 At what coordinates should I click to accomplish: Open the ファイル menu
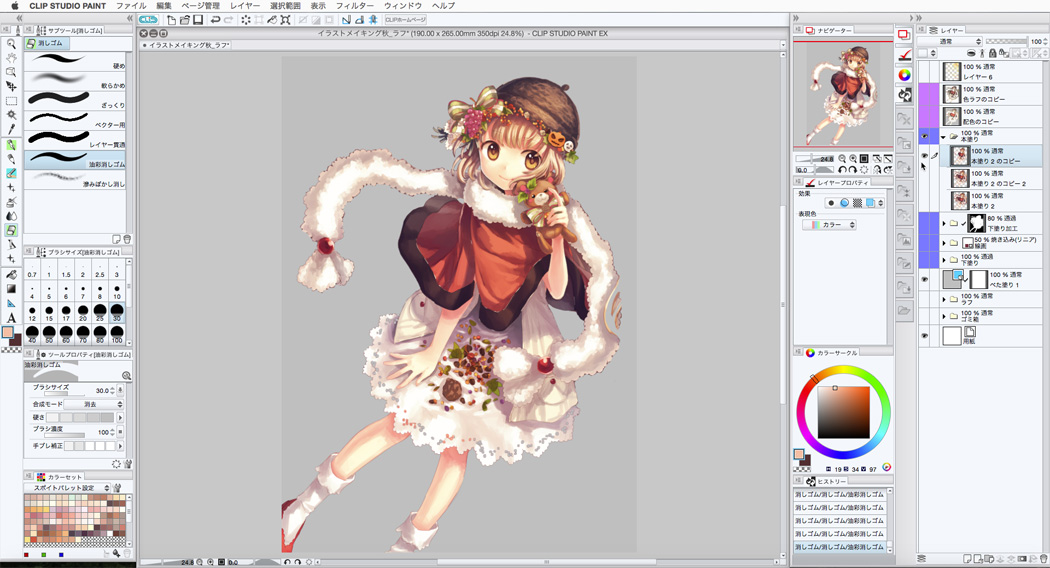click(131, 5)
